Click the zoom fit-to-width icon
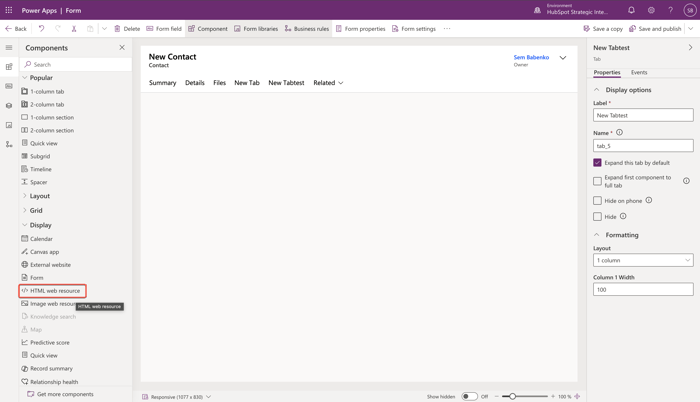The image size is (700, 402). [x=577, y=396]
